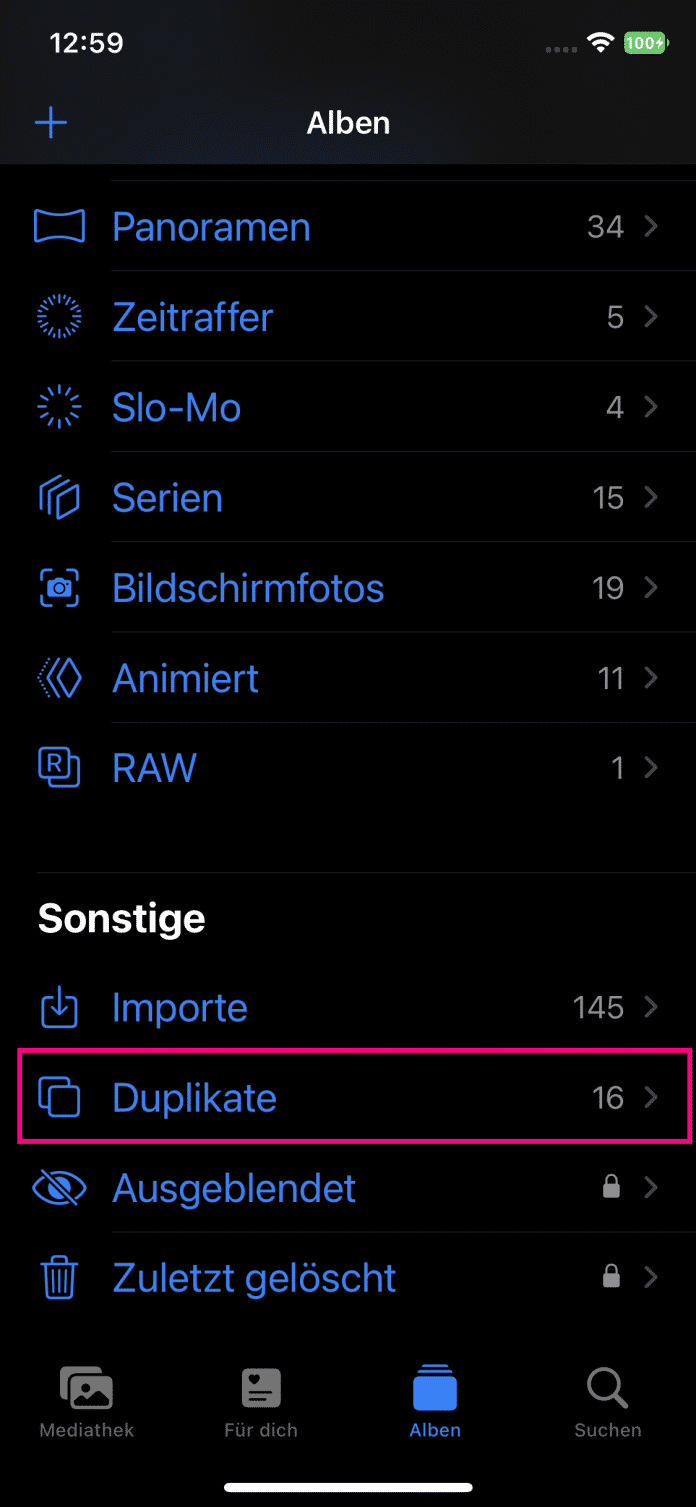Viewport: 696px width, 1507px height.
Task: Tap the plus icon to add album
Action: pos(51,123)
